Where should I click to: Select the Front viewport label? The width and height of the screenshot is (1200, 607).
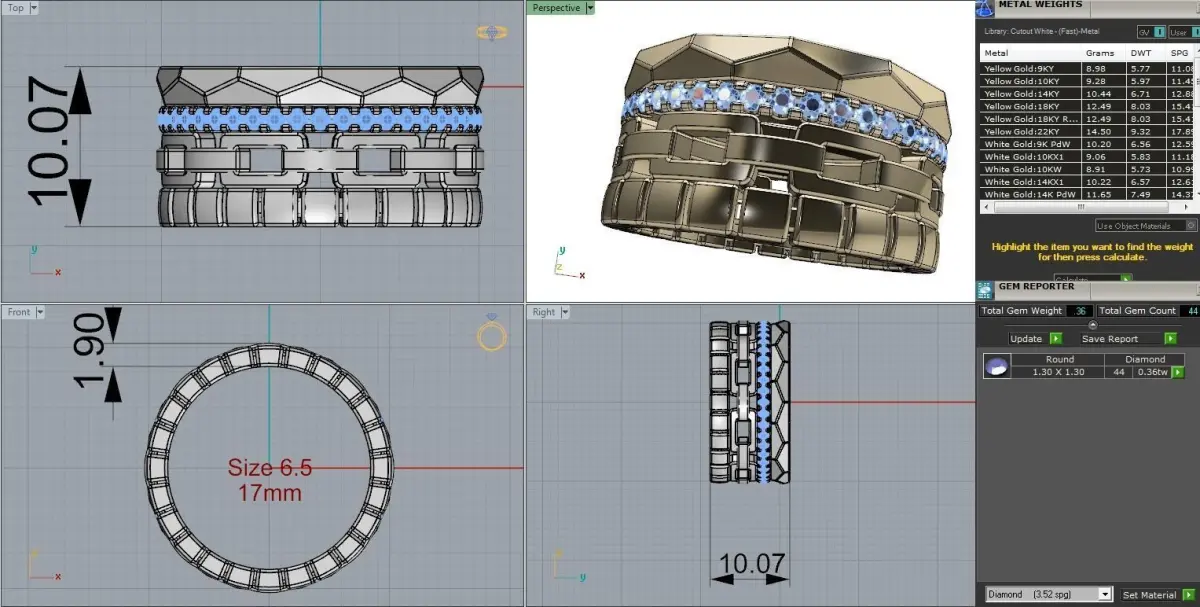(19, 312)
